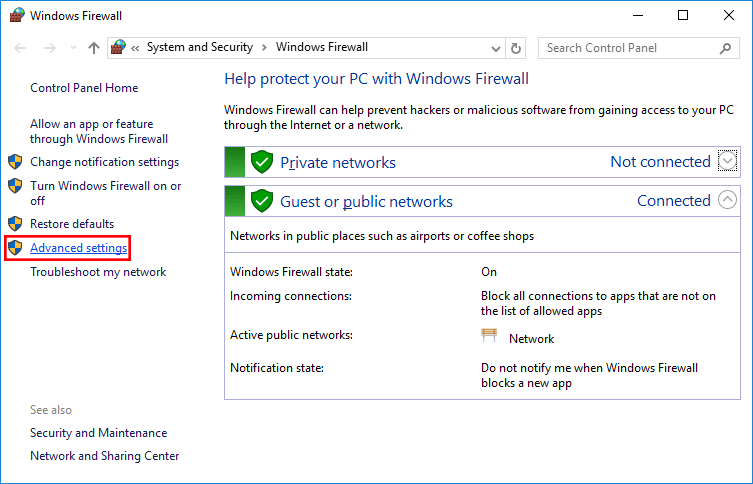Click shield icon beside Restore defaults
This screenshot has height=484, width=753.
click(x=15, y=224)
